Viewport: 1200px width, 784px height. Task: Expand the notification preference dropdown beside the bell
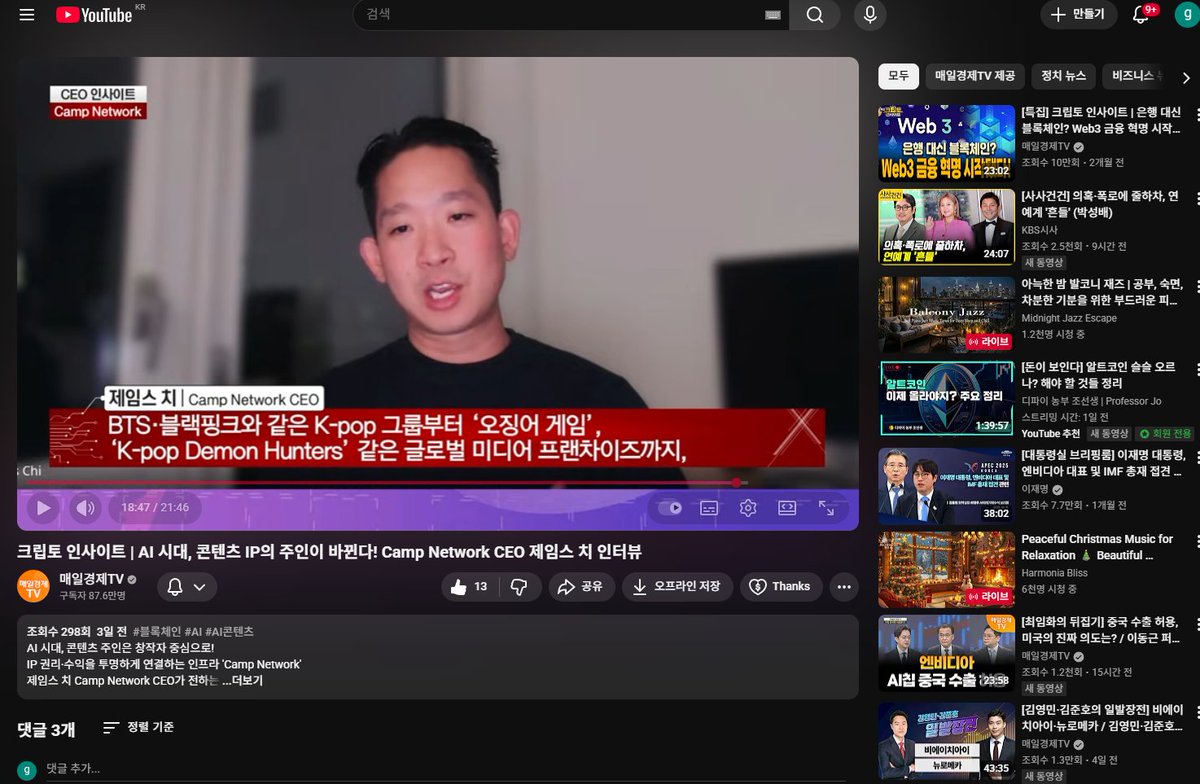coord(200,587)
